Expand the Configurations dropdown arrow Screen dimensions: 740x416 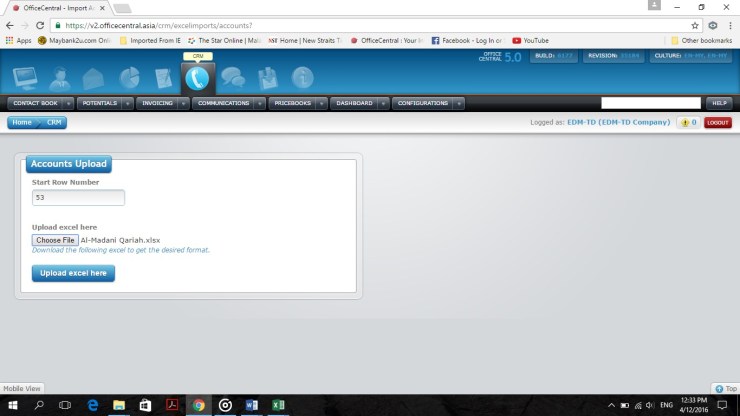pyautogui.click(x=457, y=103)
